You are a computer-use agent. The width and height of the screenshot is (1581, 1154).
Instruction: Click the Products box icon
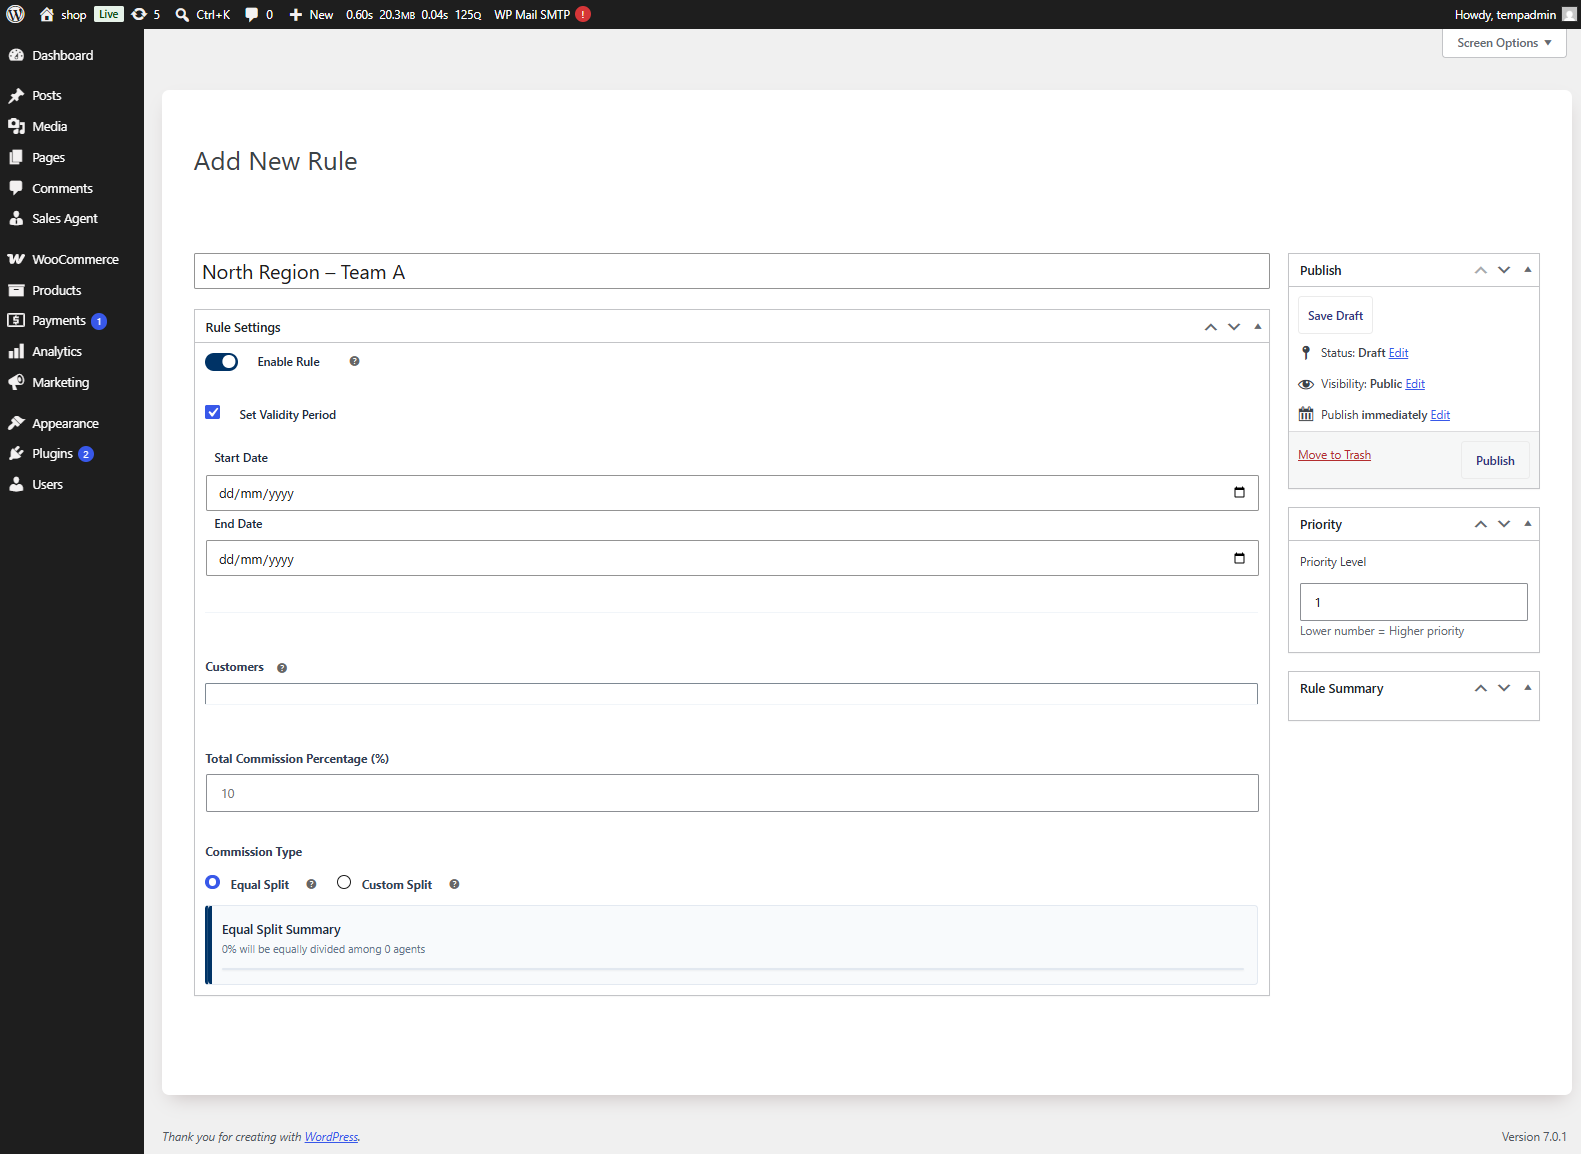point(16,290)
